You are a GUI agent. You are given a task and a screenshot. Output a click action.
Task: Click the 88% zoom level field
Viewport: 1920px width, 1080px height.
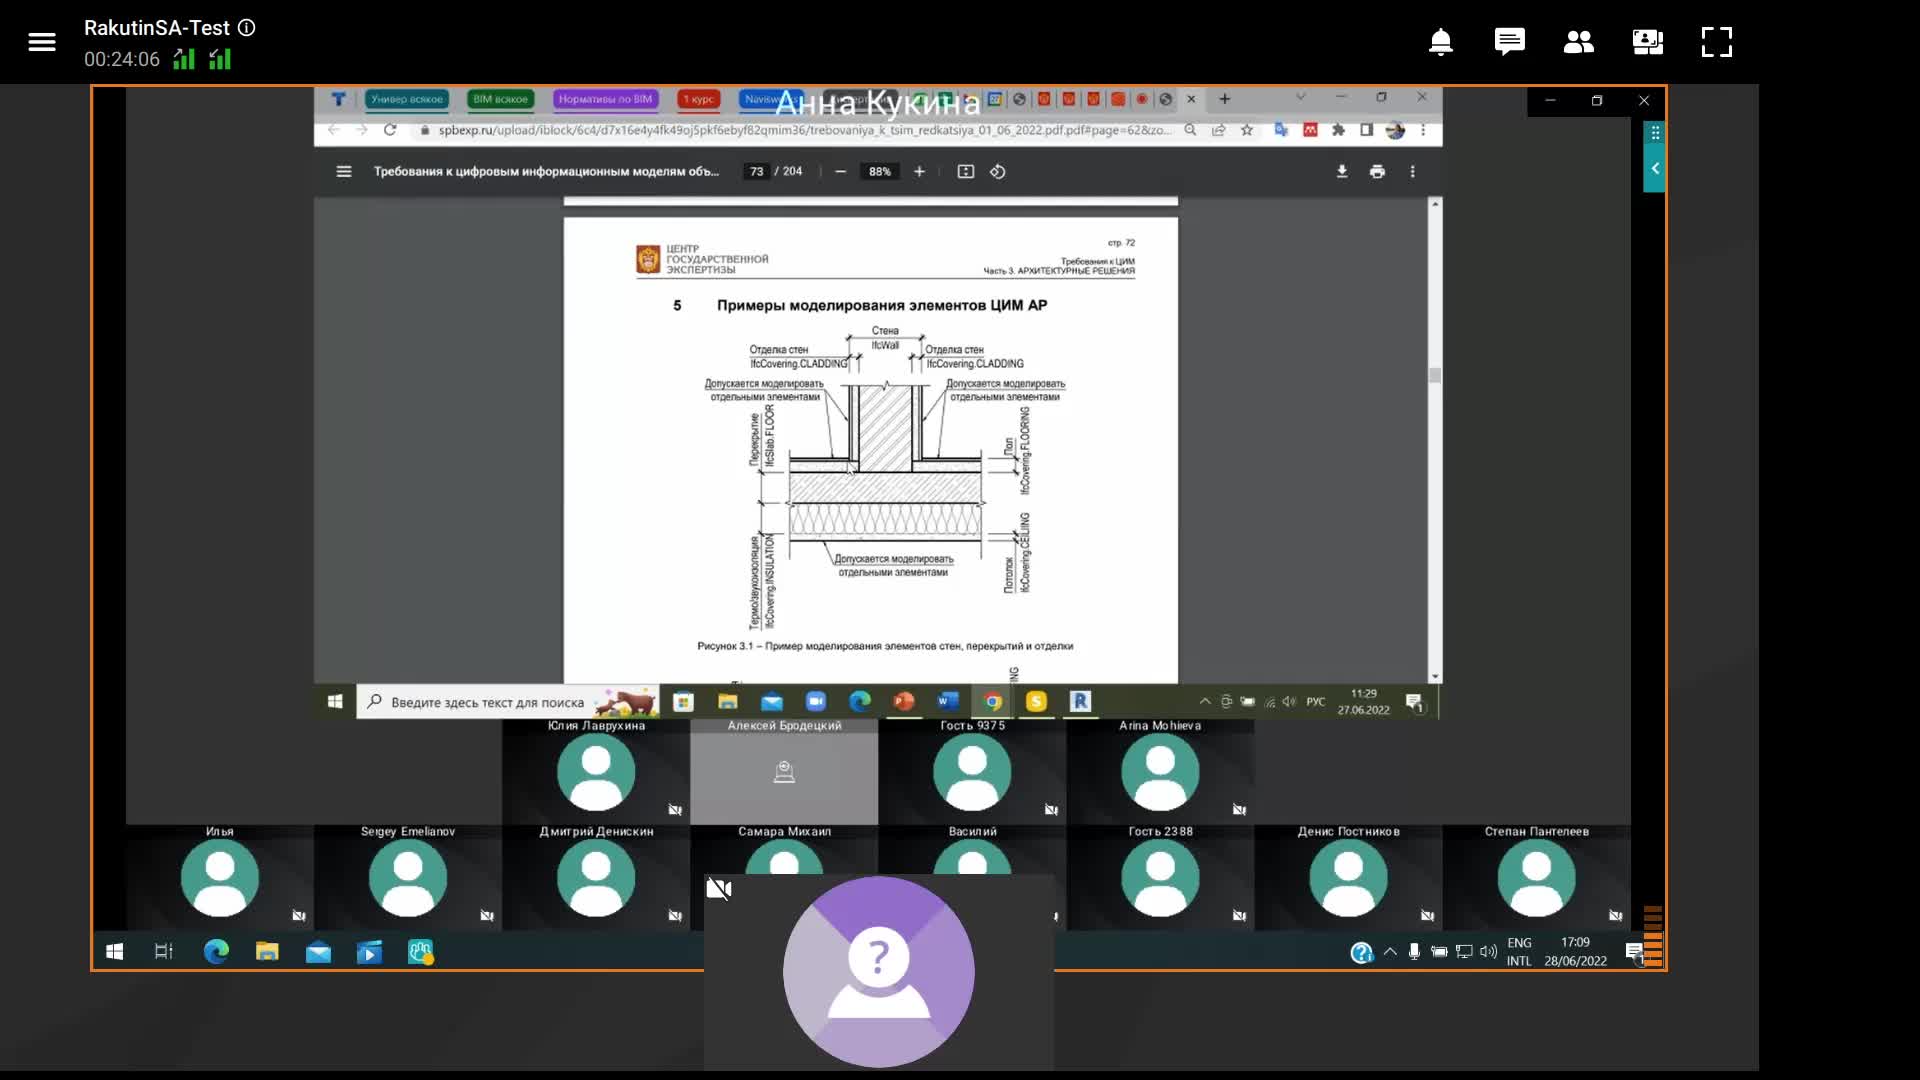click(880, 172)
